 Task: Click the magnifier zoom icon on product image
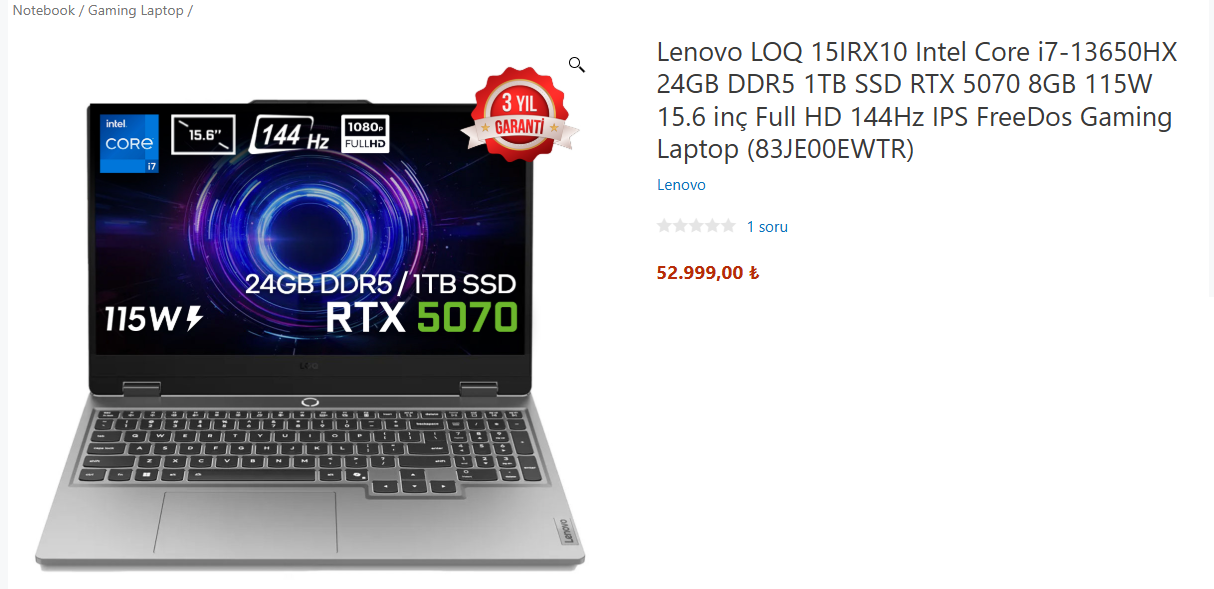(x=576, y=65)
